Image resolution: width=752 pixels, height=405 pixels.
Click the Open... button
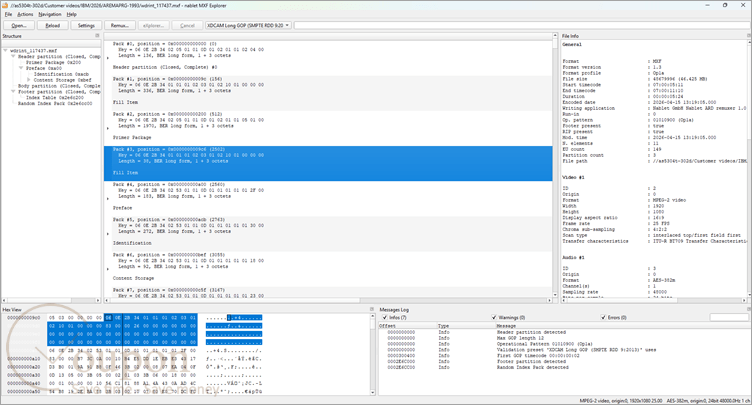[19, 25]
